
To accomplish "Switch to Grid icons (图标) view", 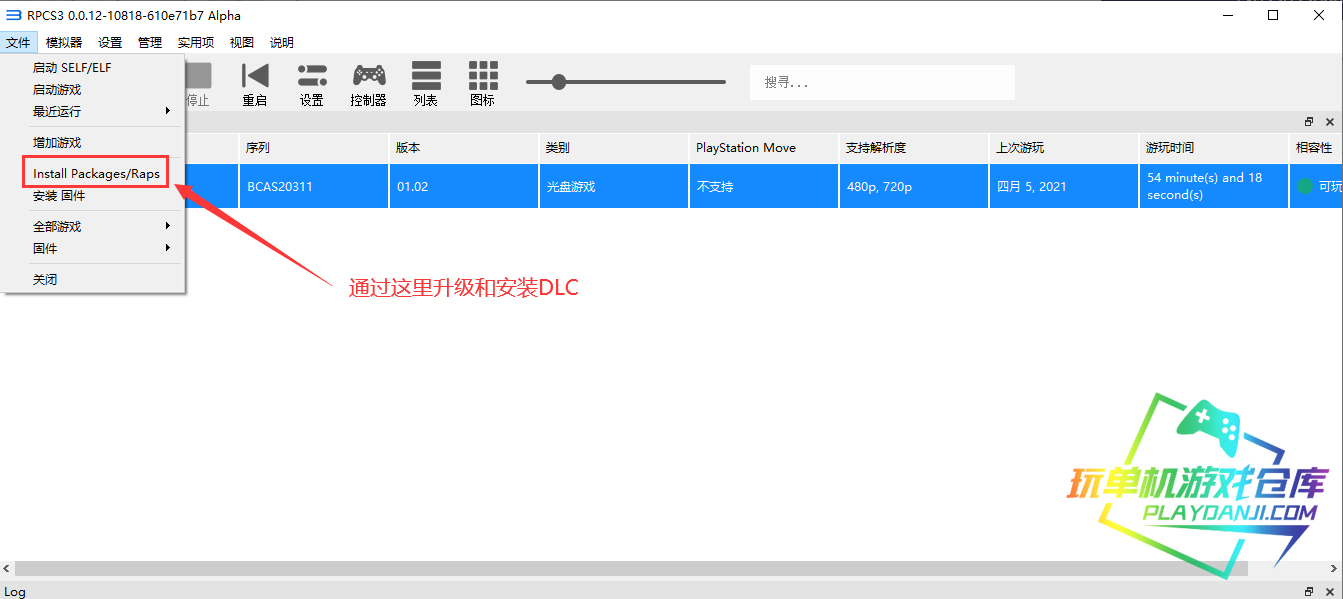I will pyautogui.click(x=483, y=84).
